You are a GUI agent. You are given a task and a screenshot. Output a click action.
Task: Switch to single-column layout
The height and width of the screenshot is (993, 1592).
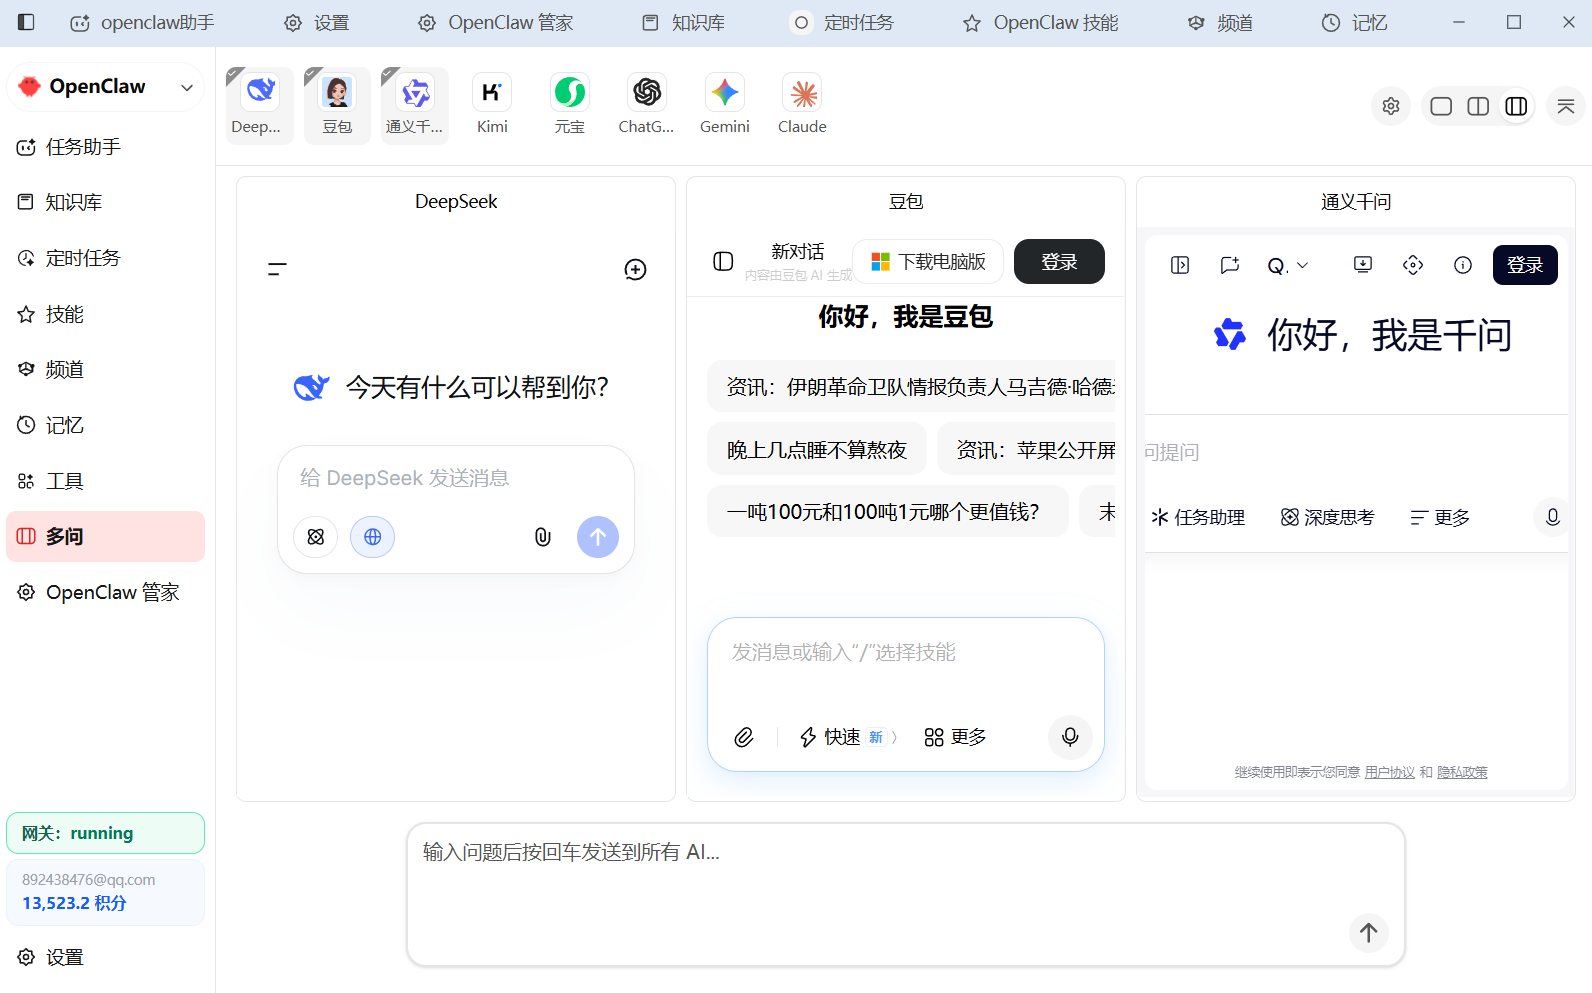(x=1441, y=106)
